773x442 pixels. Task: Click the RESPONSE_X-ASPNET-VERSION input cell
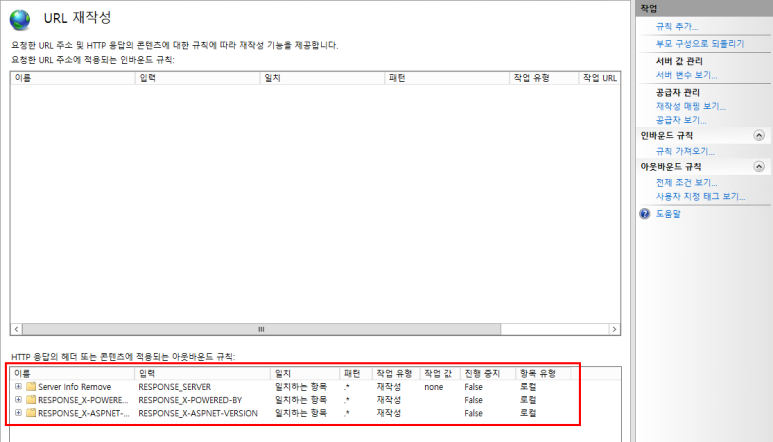pyautogui.click(x=198, y=413)
